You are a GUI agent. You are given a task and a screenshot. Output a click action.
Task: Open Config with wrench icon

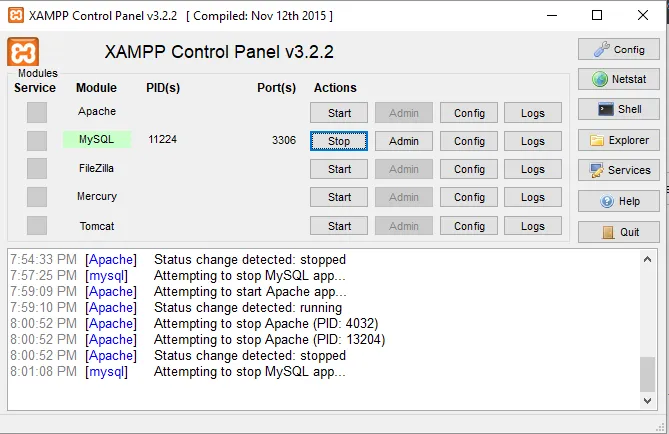click(x=619, y=50)
